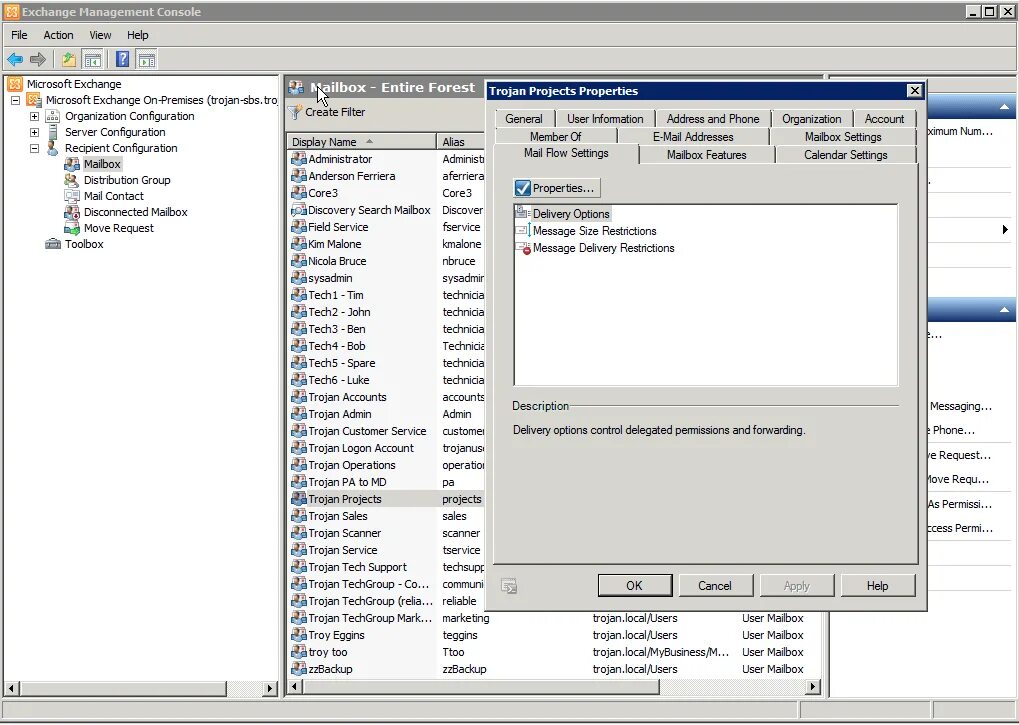Screen dimensions: 1019x725
Task: Select the Troy Eggins mailbox row
Action: click(x=556, y=635)
